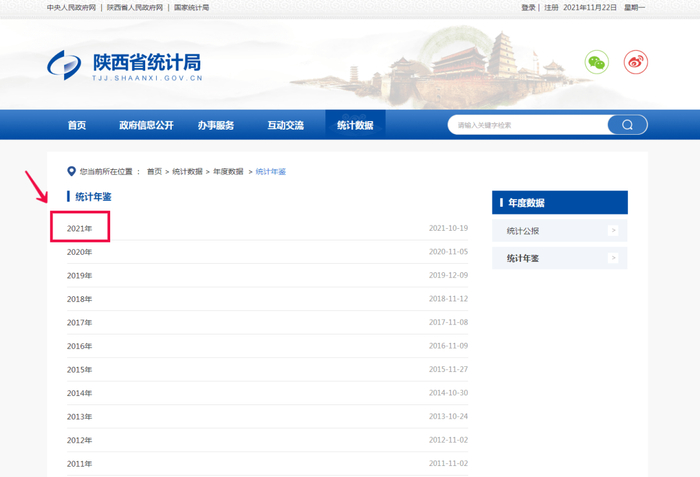The image size is (700, 477).
Task: Select the 办事服务 navigation item
Action: 215,125
